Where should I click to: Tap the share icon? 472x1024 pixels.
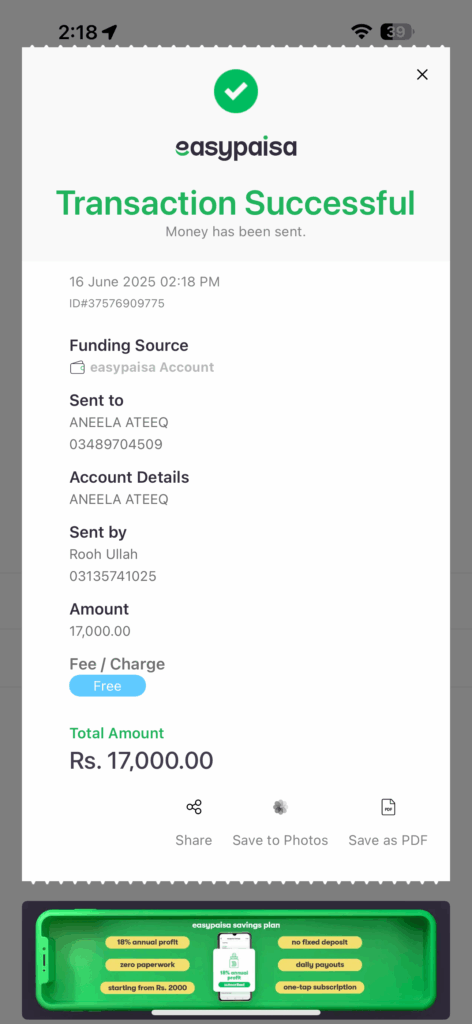click(x=194, y=807)
